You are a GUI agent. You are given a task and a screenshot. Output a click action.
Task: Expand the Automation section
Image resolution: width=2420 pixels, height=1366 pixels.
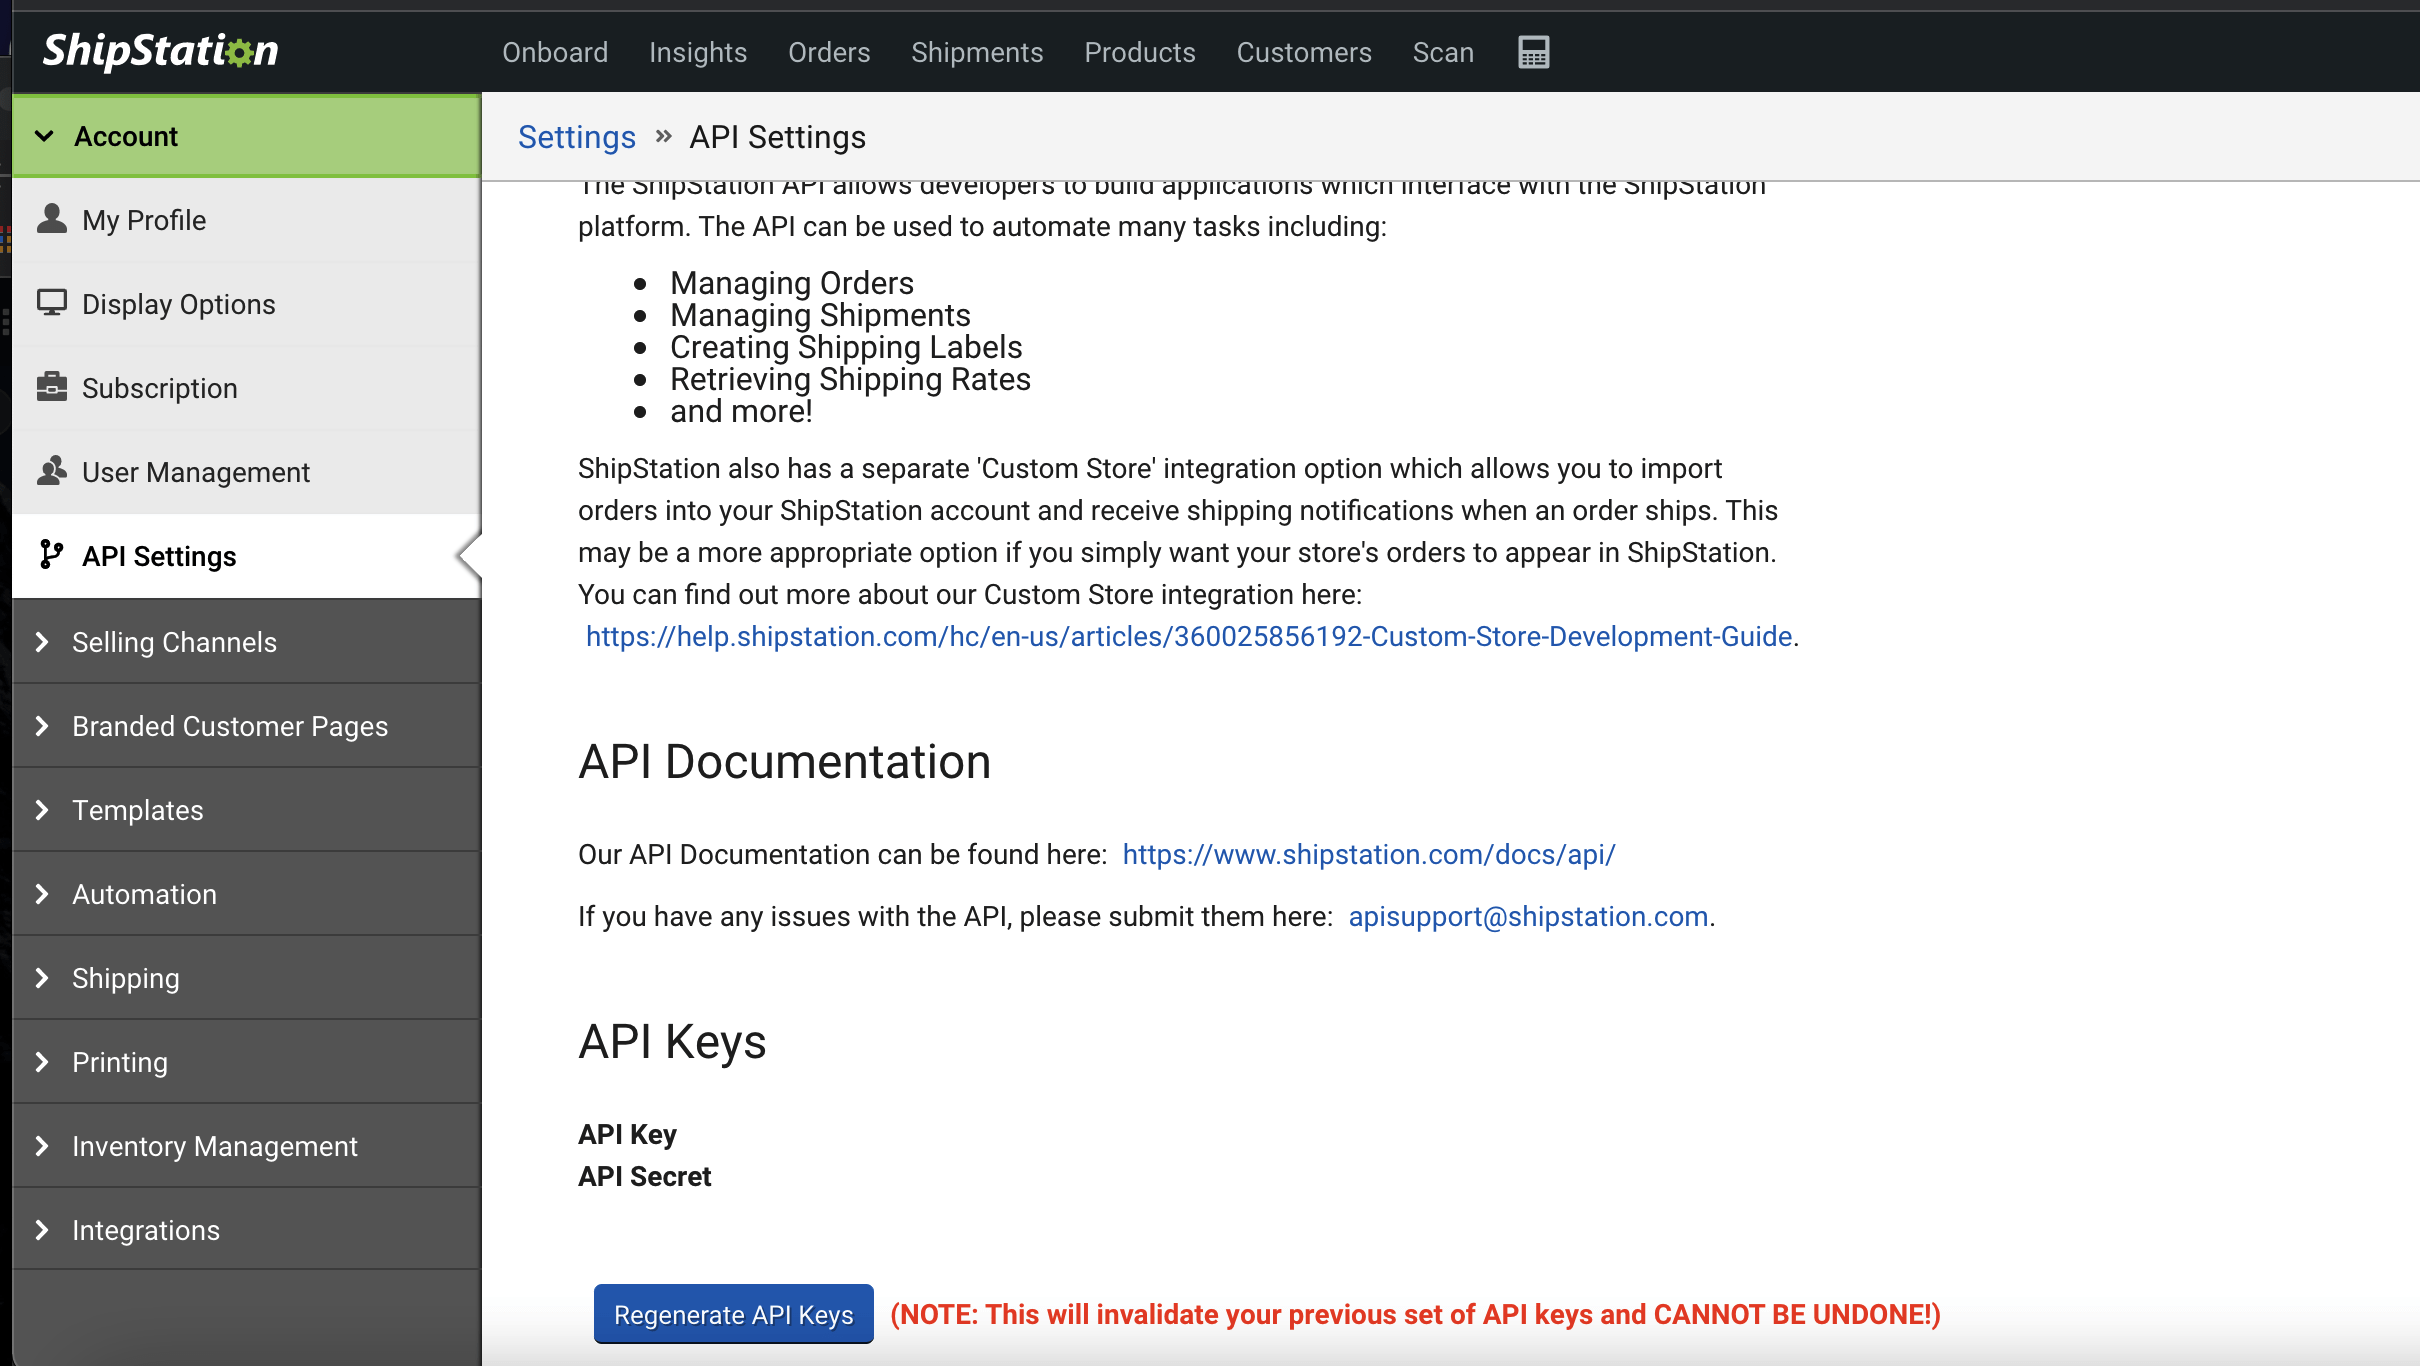[x=246, y=894]
